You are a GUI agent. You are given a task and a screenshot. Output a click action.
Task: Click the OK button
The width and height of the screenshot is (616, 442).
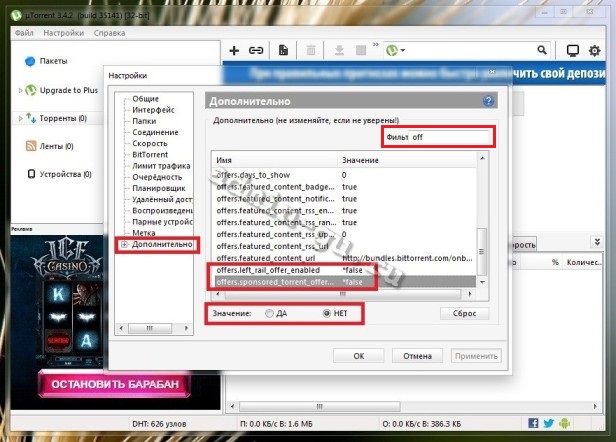click(358, 355)
